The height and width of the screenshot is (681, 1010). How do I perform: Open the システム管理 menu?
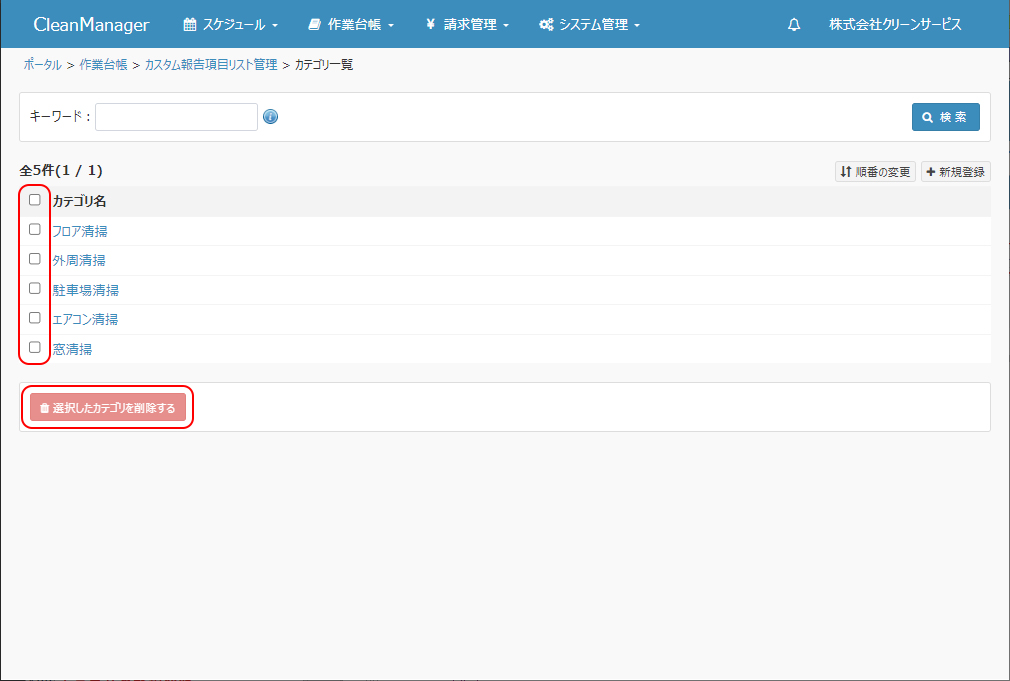point(589,25)
